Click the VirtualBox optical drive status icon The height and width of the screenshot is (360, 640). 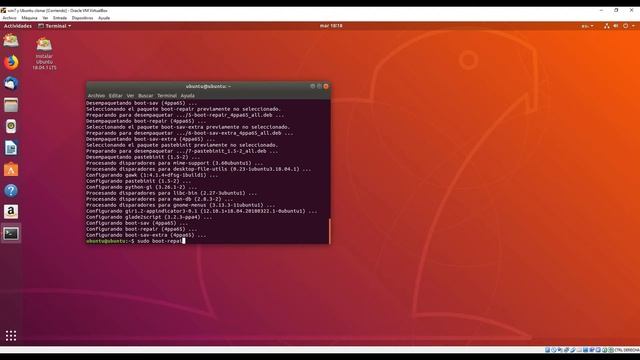pyautogui.click(x=553, y=350)
